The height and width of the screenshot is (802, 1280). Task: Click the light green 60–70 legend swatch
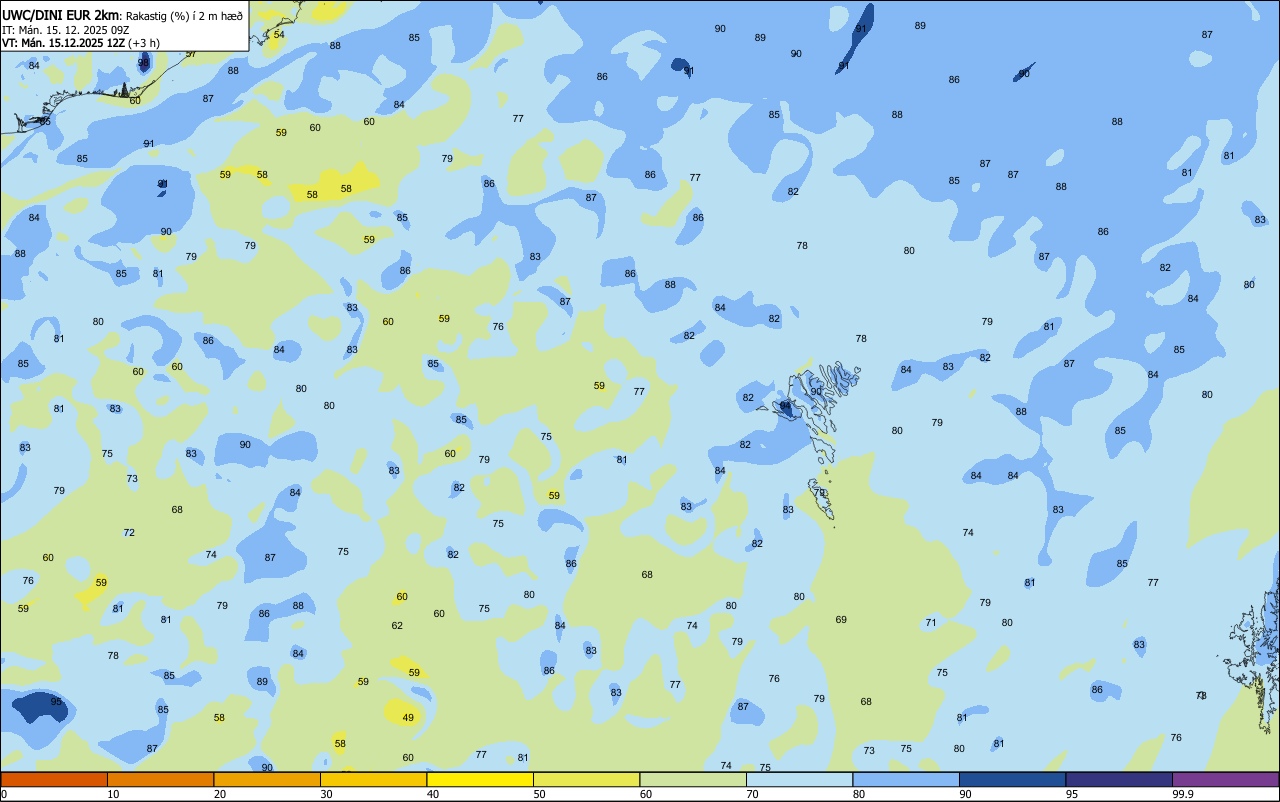pos(693,779)
